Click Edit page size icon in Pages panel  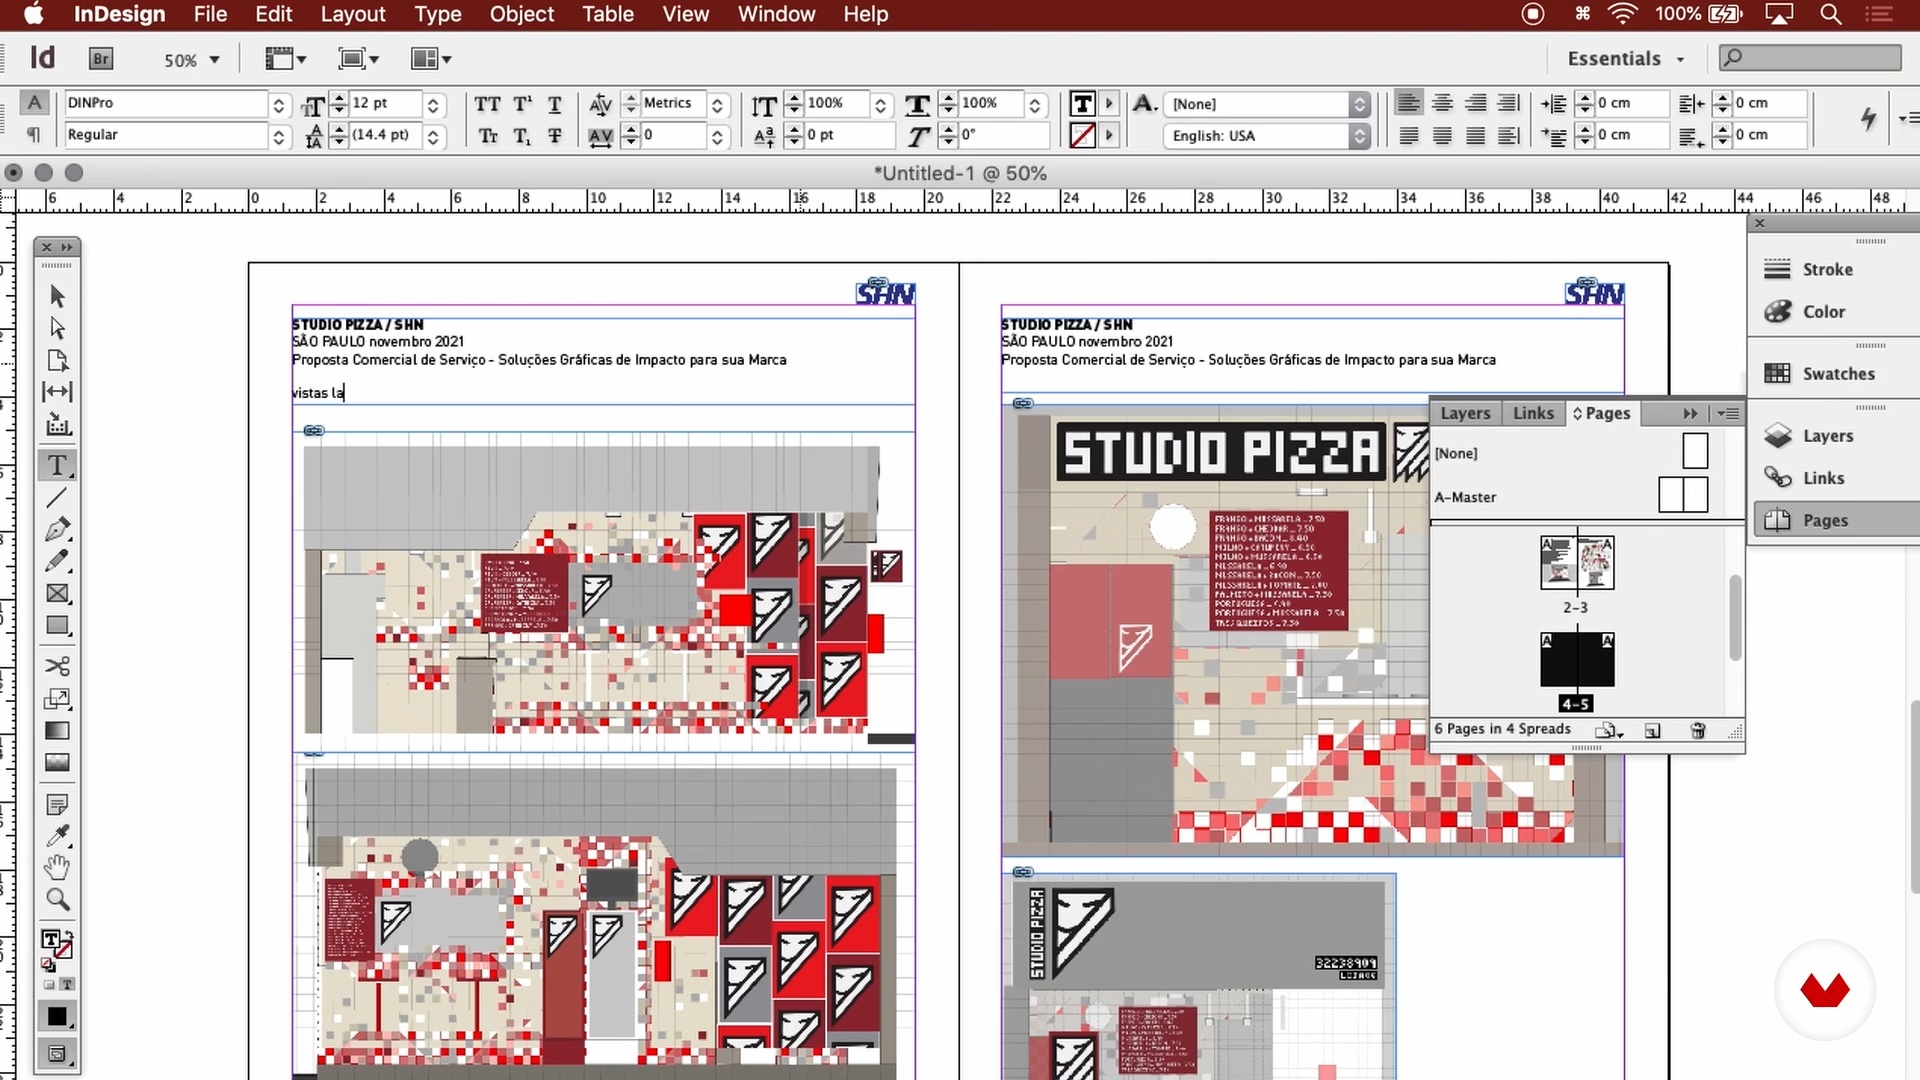coord(1608,731)
